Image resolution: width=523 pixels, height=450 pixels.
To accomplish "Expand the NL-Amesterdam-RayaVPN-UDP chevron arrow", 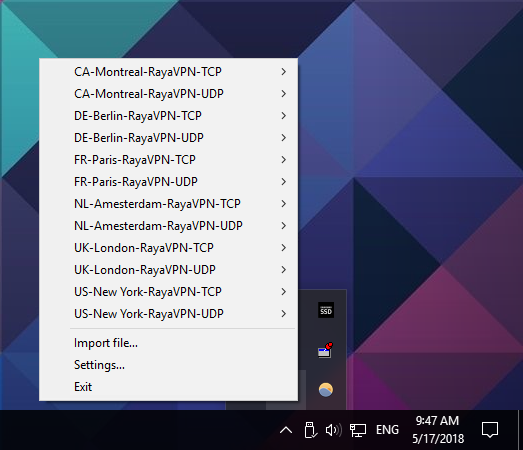I will 284,226.
